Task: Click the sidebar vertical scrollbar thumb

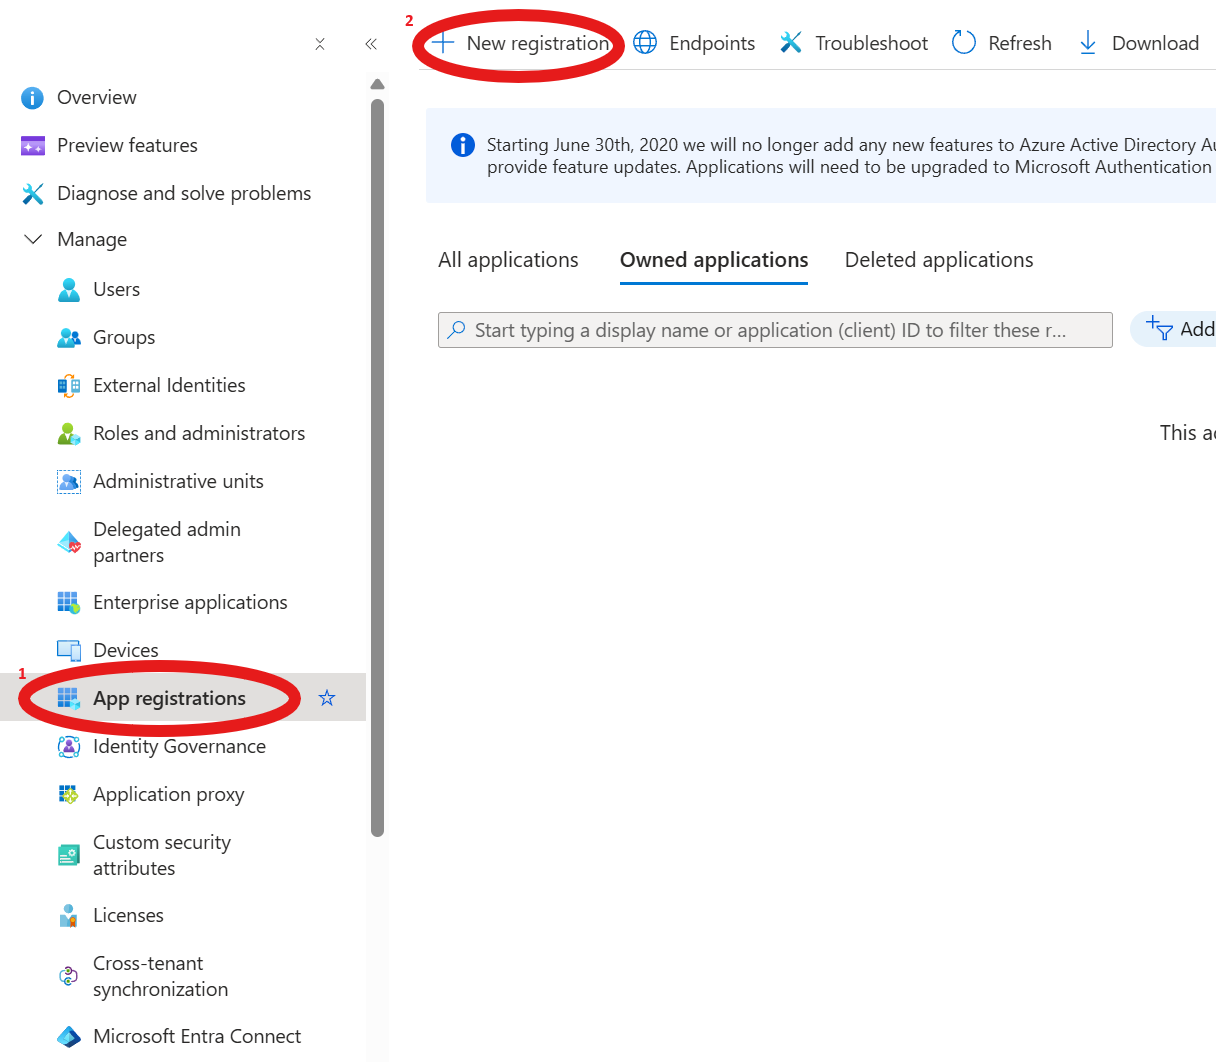Action: pos(377,467)
